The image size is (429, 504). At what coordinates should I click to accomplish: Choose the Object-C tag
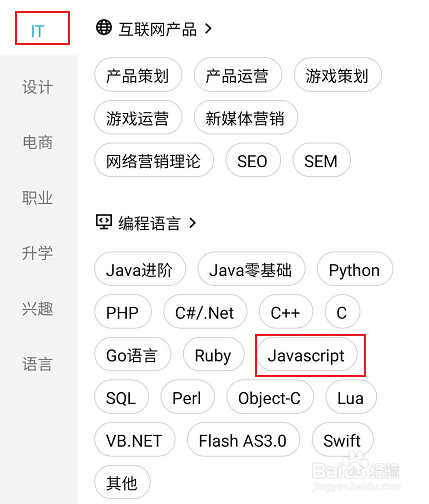coord(270,397)
